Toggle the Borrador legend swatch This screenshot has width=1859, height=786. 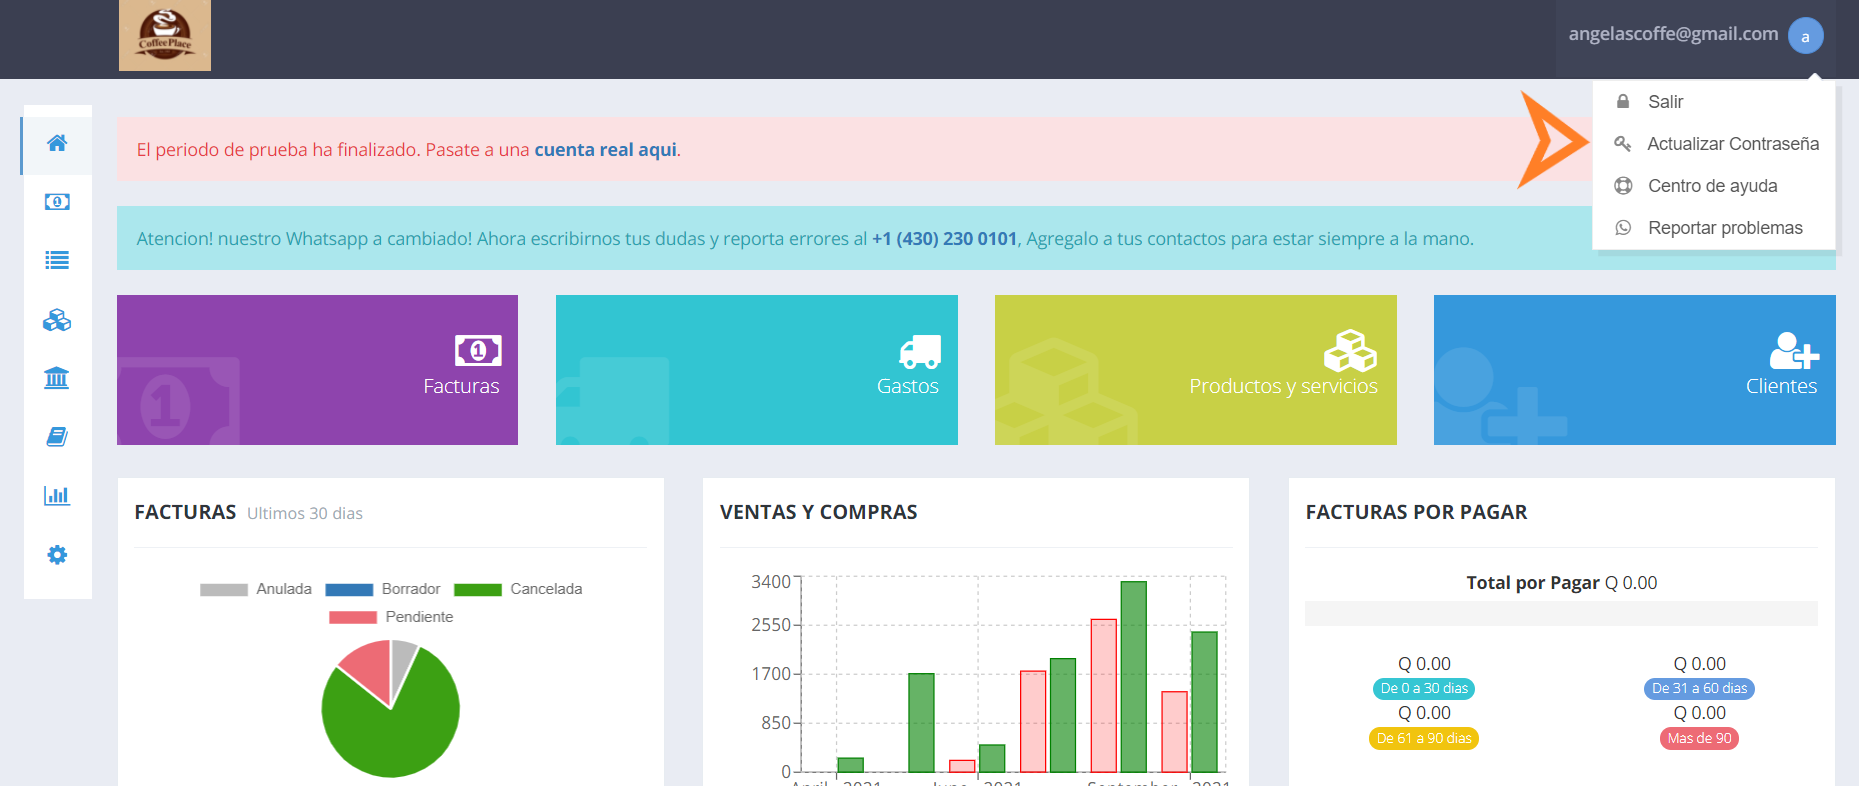click(x=349, y=590)
